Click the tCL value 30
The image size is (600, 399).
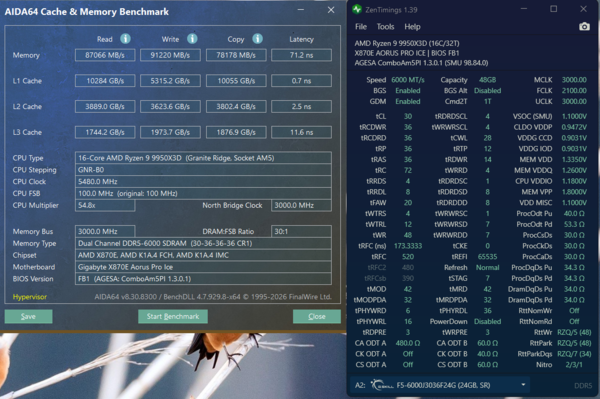[x=408, y=116]
